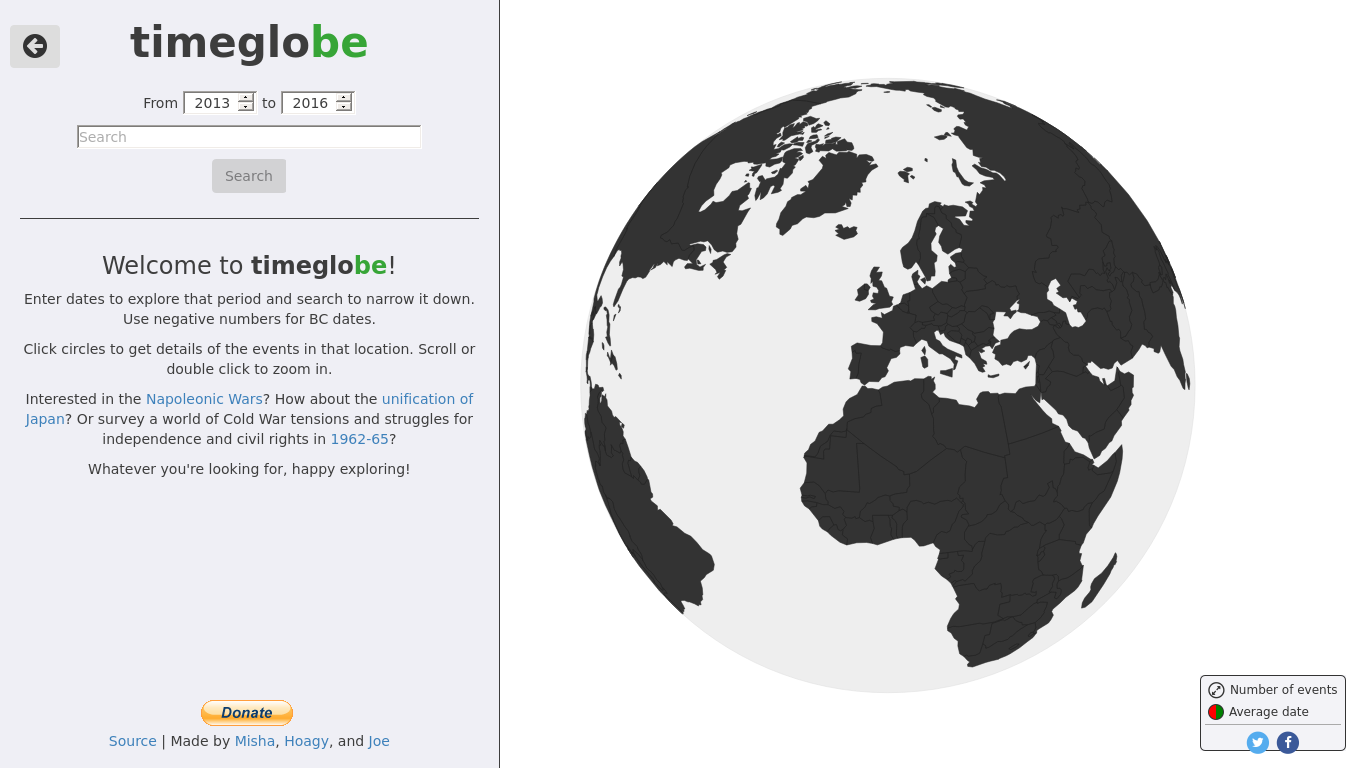Increase the To year with up arrow

(x=344, y=98)
